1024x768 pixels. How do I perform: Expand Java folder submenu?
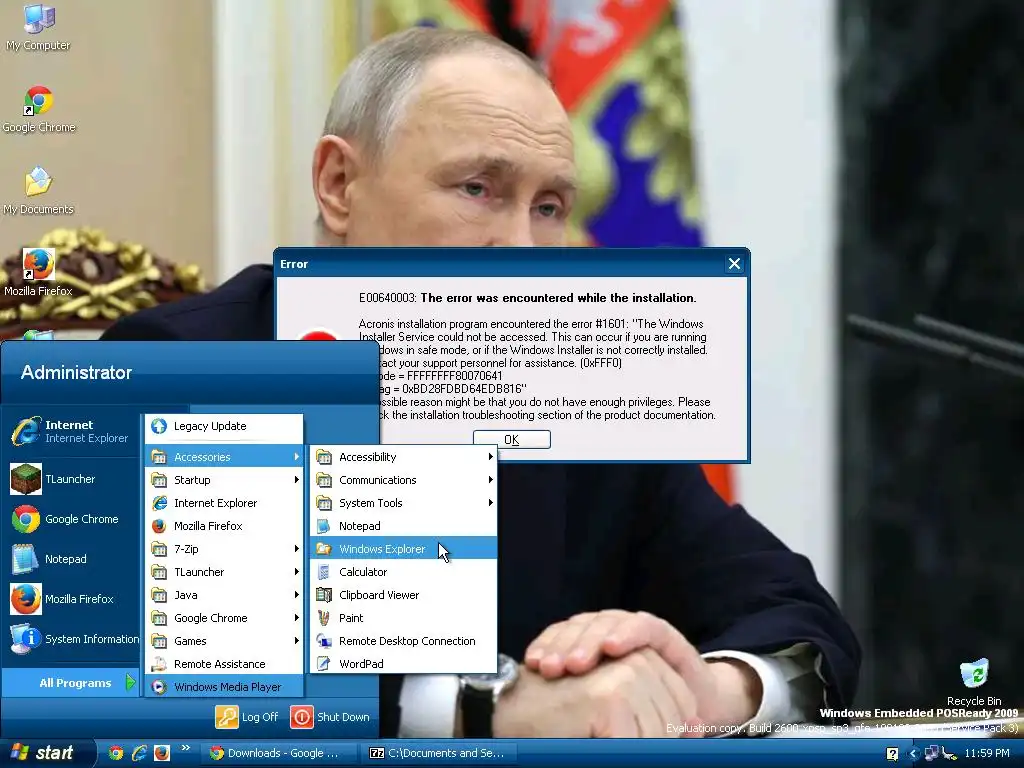click(x=224, y=595)
